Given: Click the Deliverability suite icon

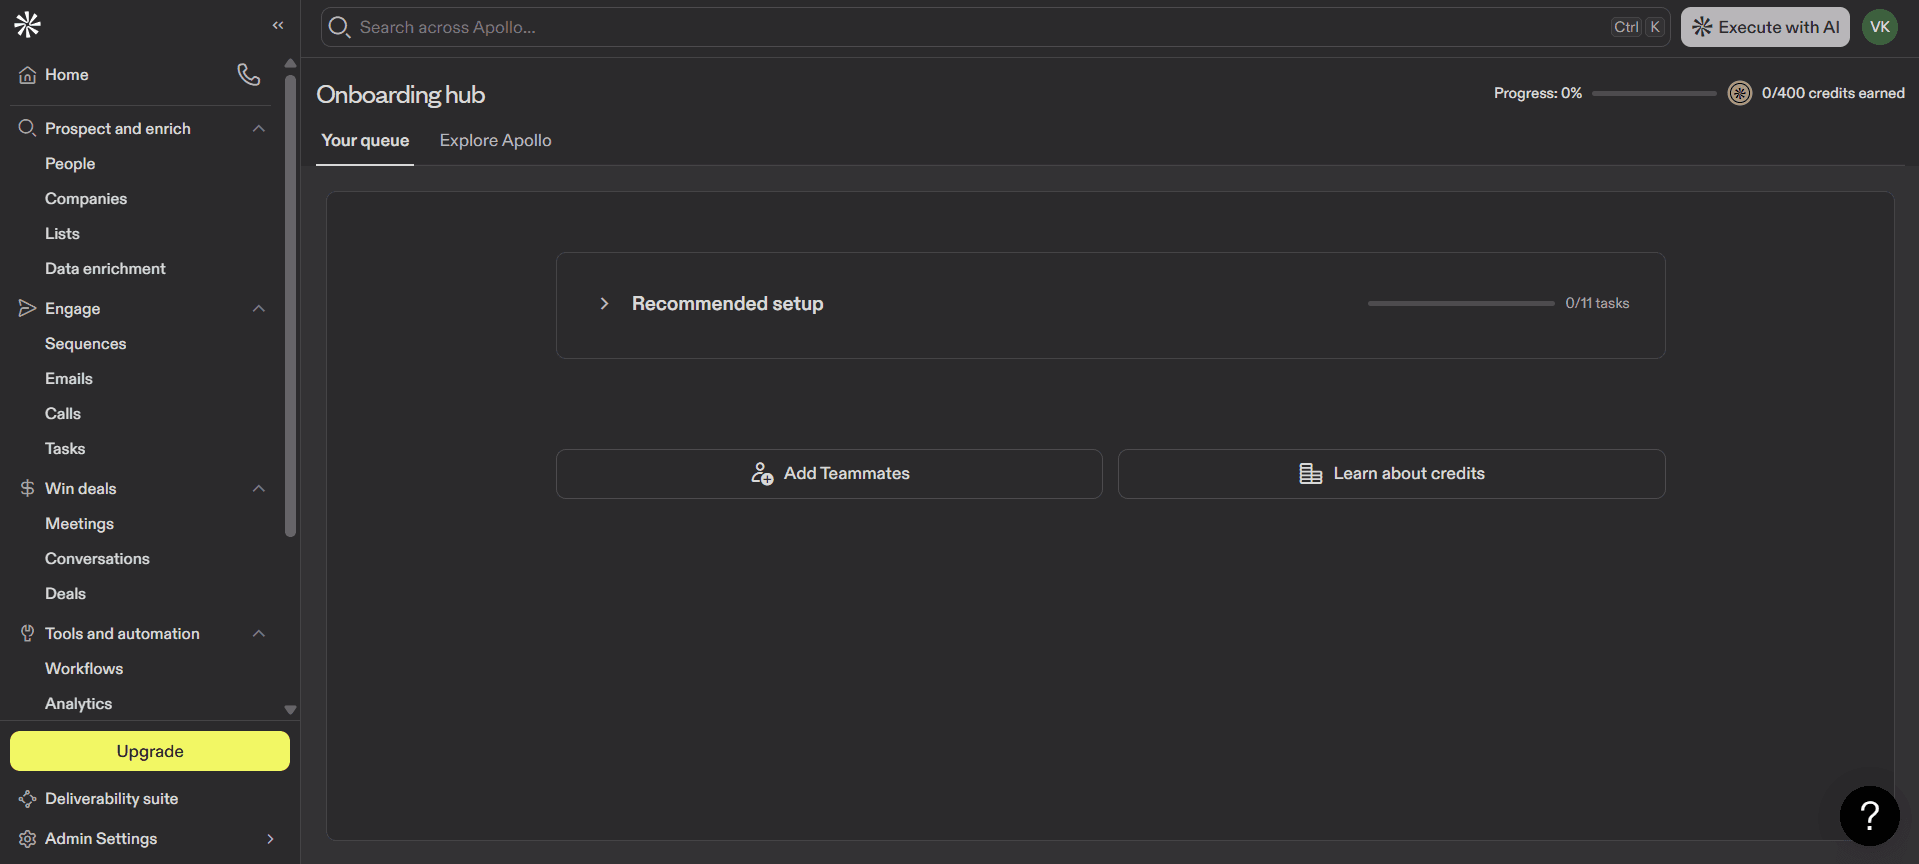Looking at the screenshot, I should (x=27, y=798).
